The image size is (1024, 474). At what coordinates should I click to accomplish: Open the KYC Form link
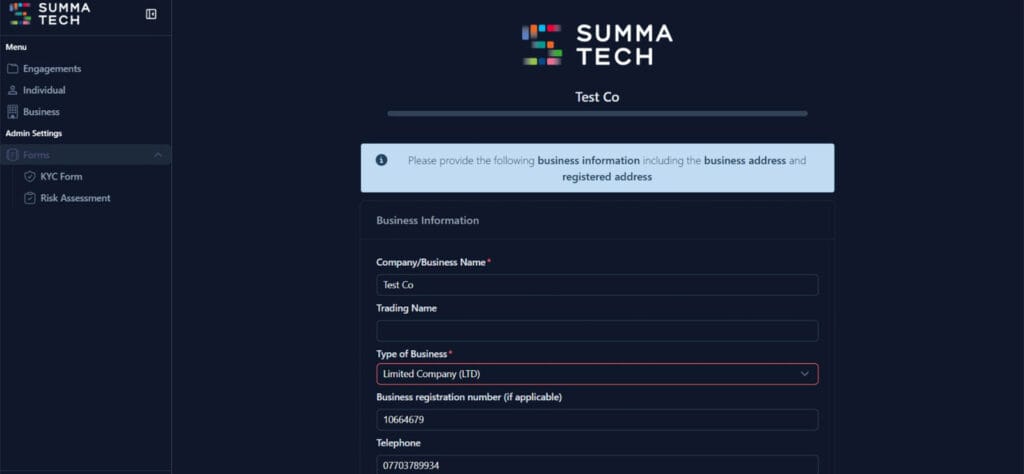(61, 177)
